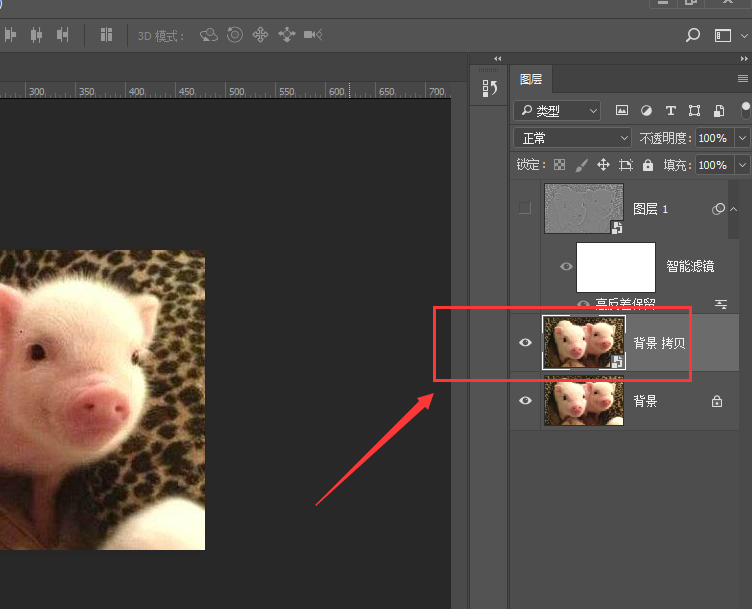Click the shape layer filter icon
Viewport: 752px width, 609px height.
[x=694, y=110]
